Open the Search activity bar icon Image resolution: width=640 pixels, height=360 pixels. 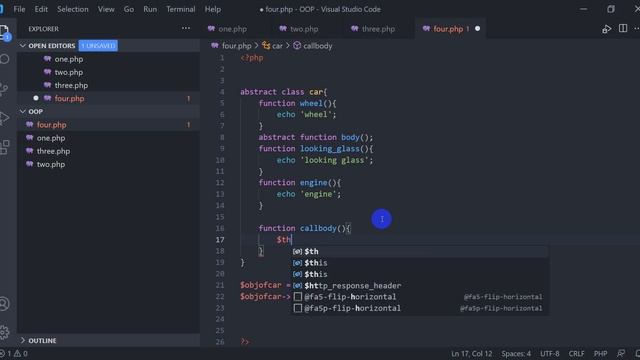click(x=5, y=60)
